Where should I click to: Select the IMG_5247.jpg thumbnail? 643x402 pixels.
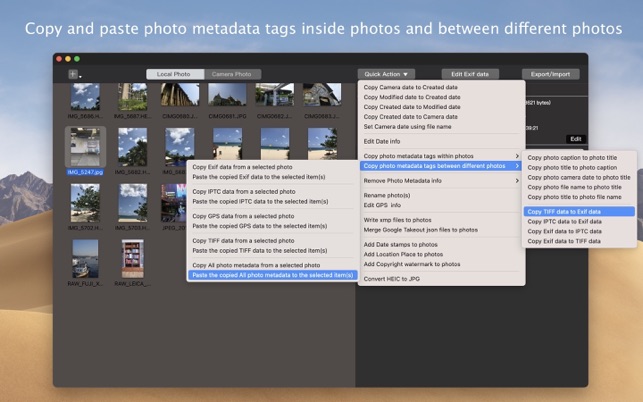85,146
